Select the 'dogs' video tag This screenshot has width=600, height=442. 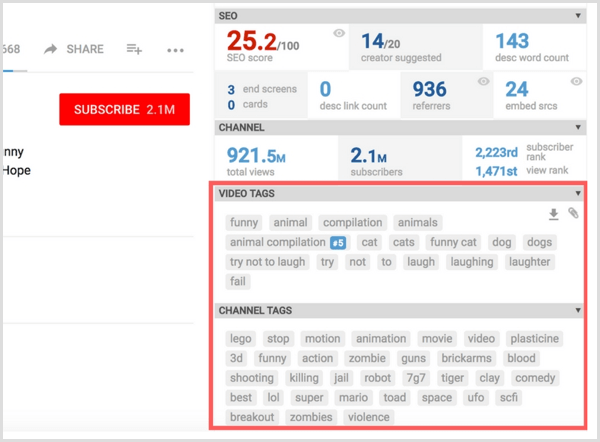539,242
